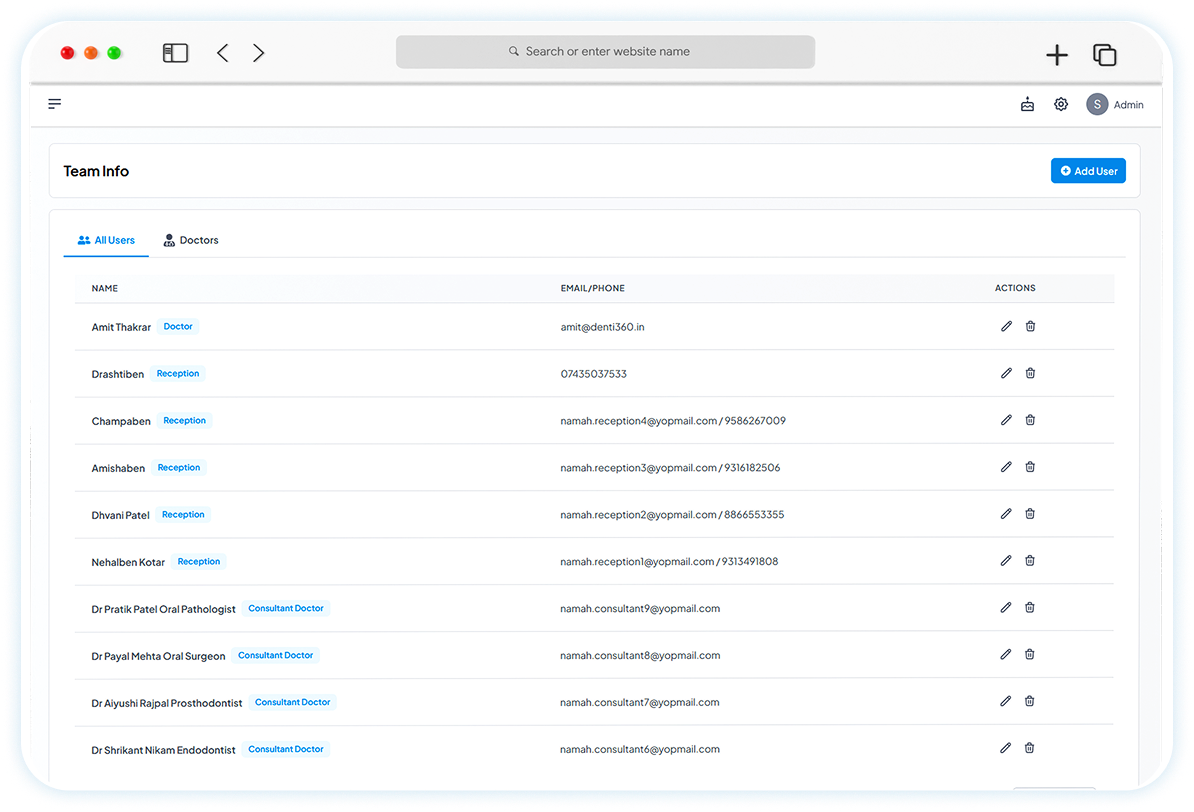Edit Amit Thakrar's user record
This screenshot has width=1194, height=812.
(x=1006, y=326)
